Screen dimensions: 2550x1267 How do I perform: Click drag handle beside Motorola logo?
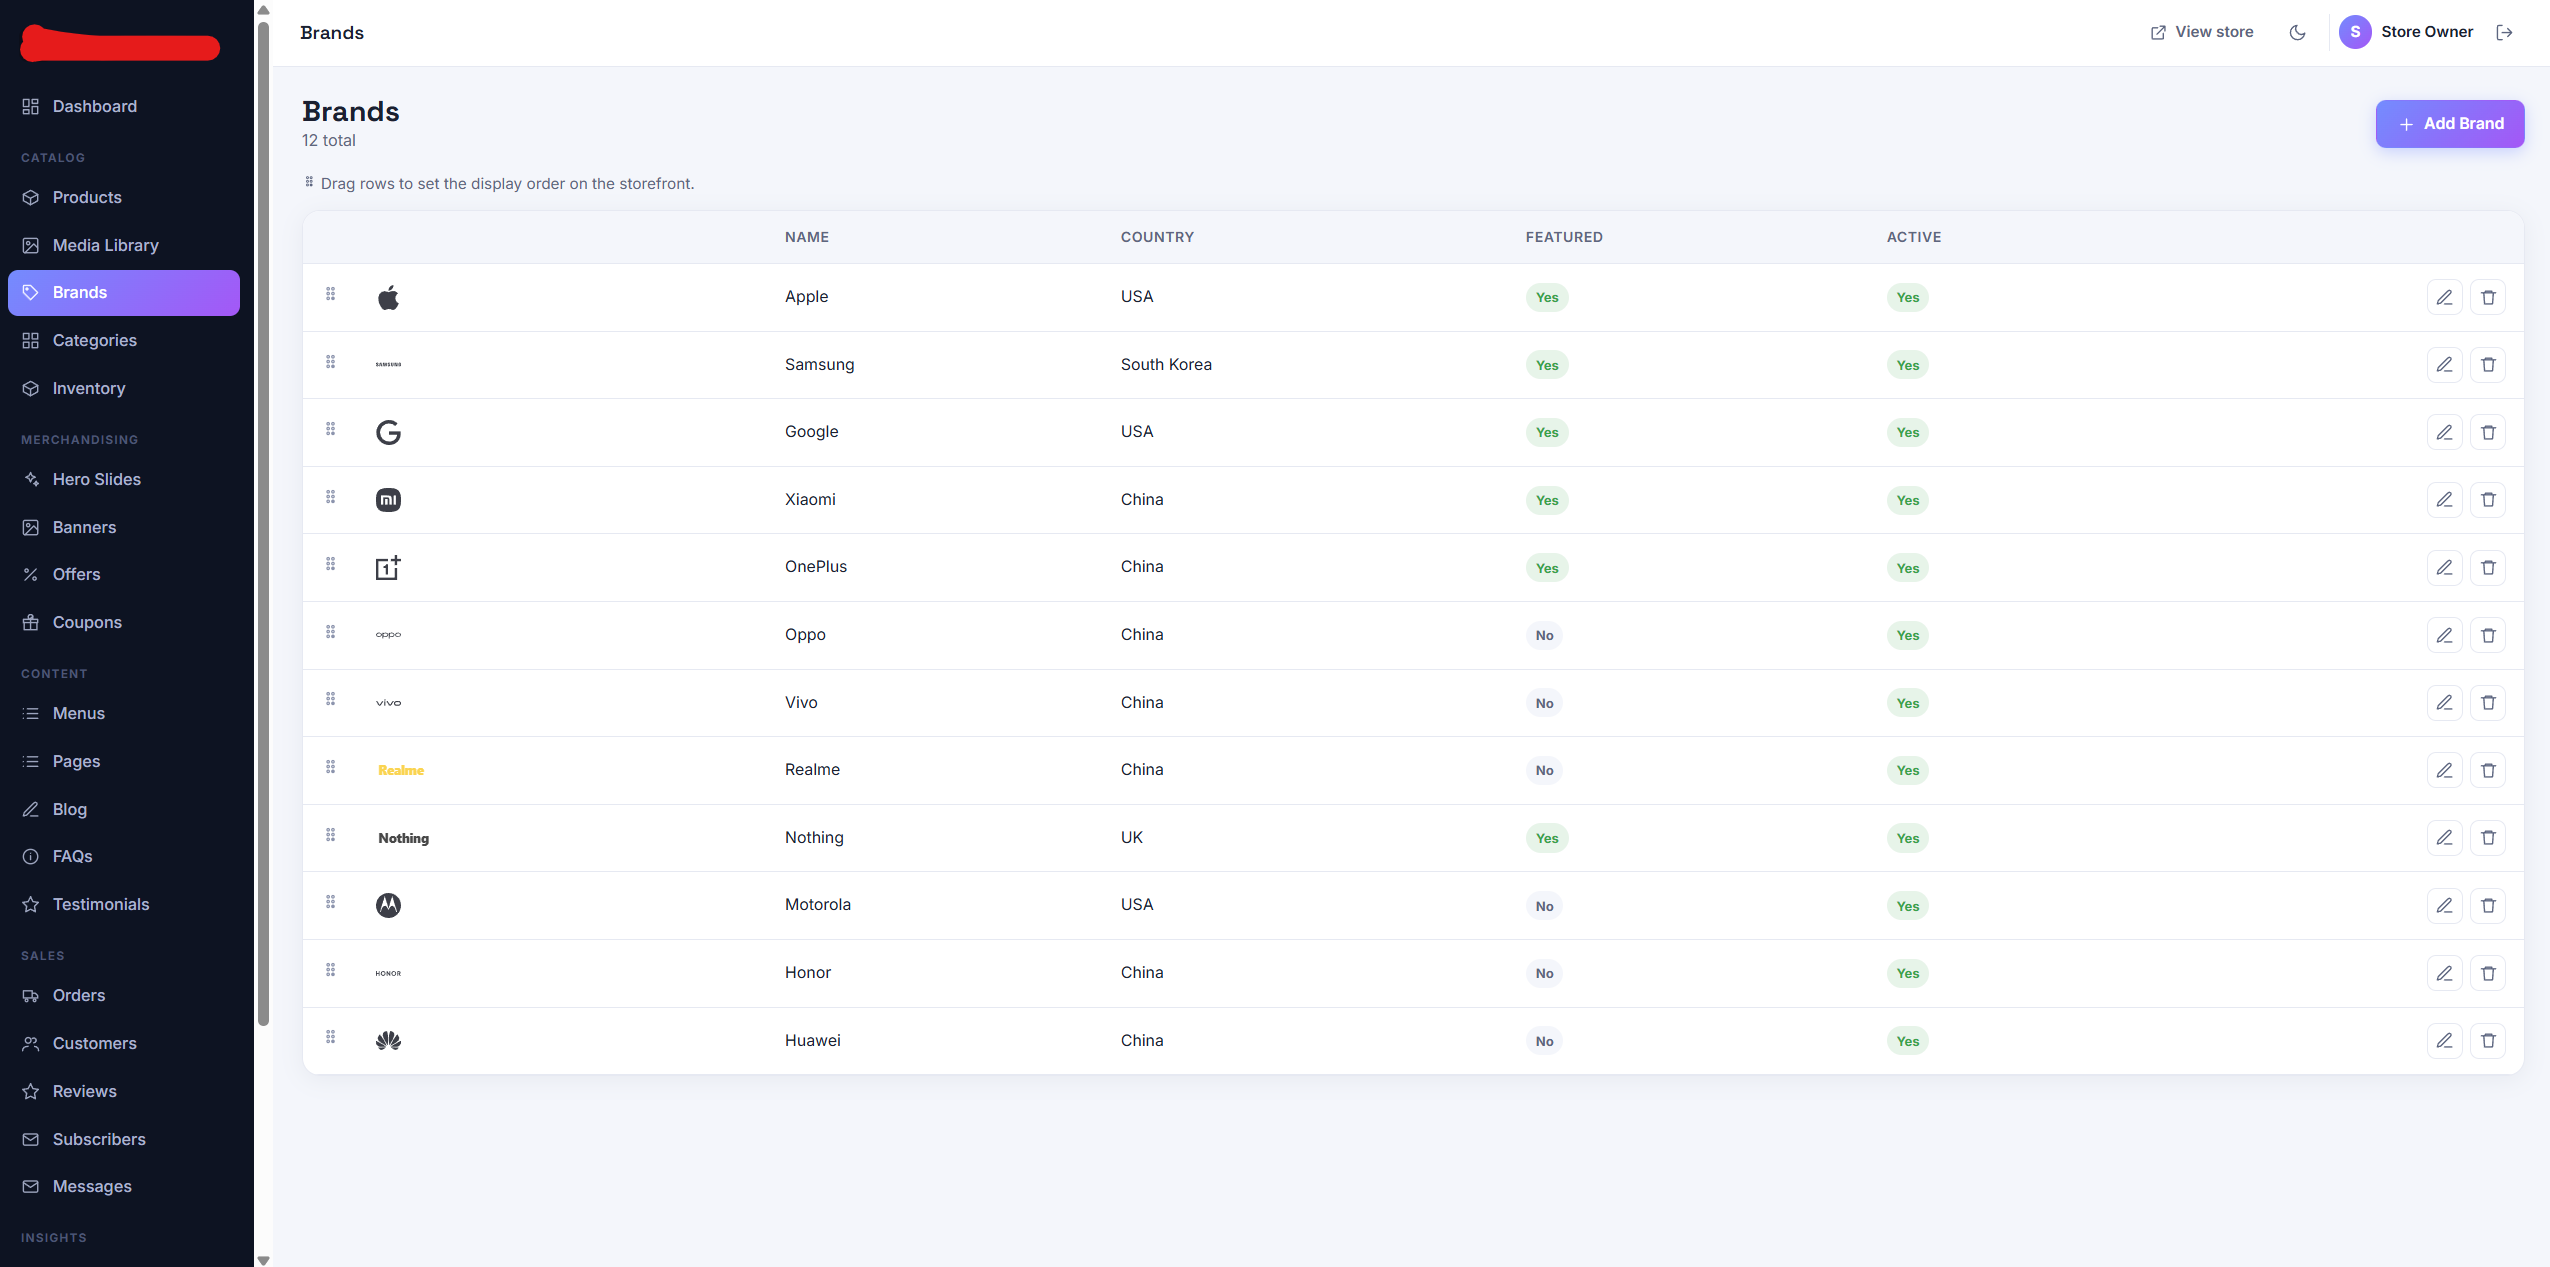click(330, 902)
